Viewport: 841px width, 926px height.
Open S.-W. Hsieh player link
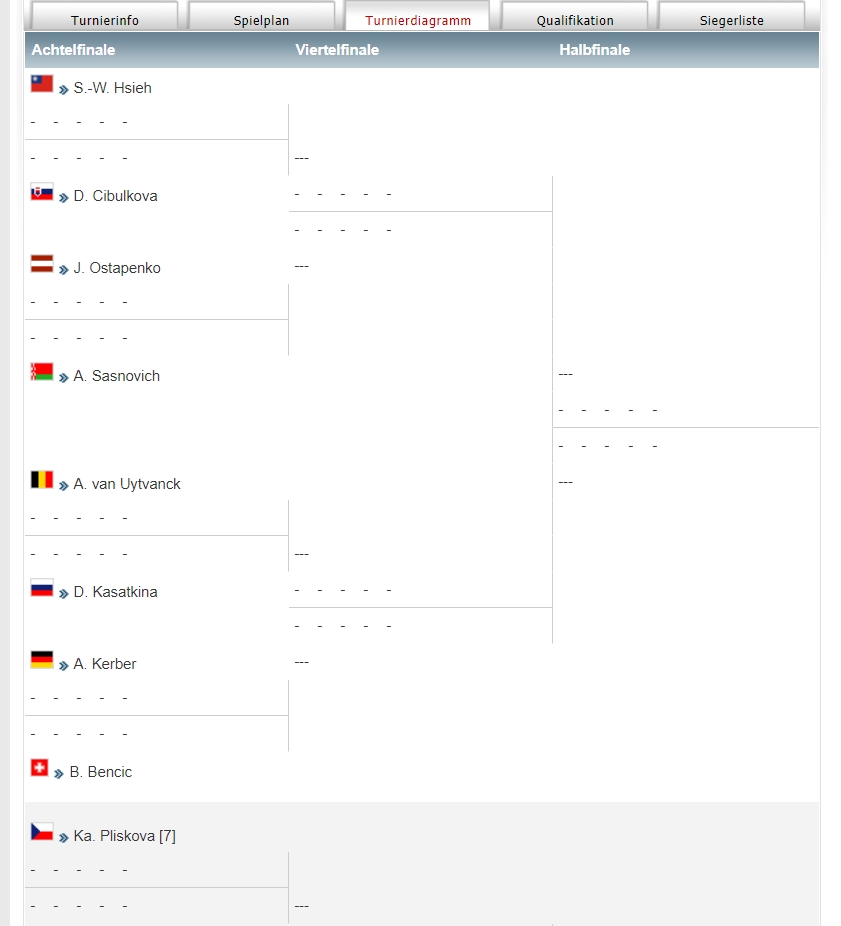click(x=112, y=88)
